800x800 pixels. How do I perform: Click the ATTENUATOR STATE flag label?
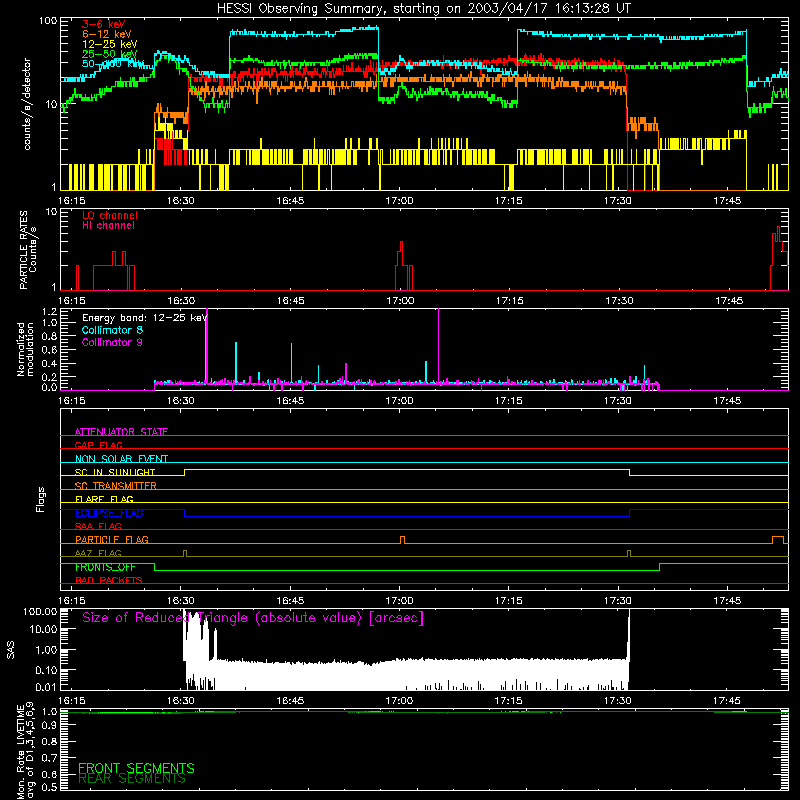click(x=121, y=432)
